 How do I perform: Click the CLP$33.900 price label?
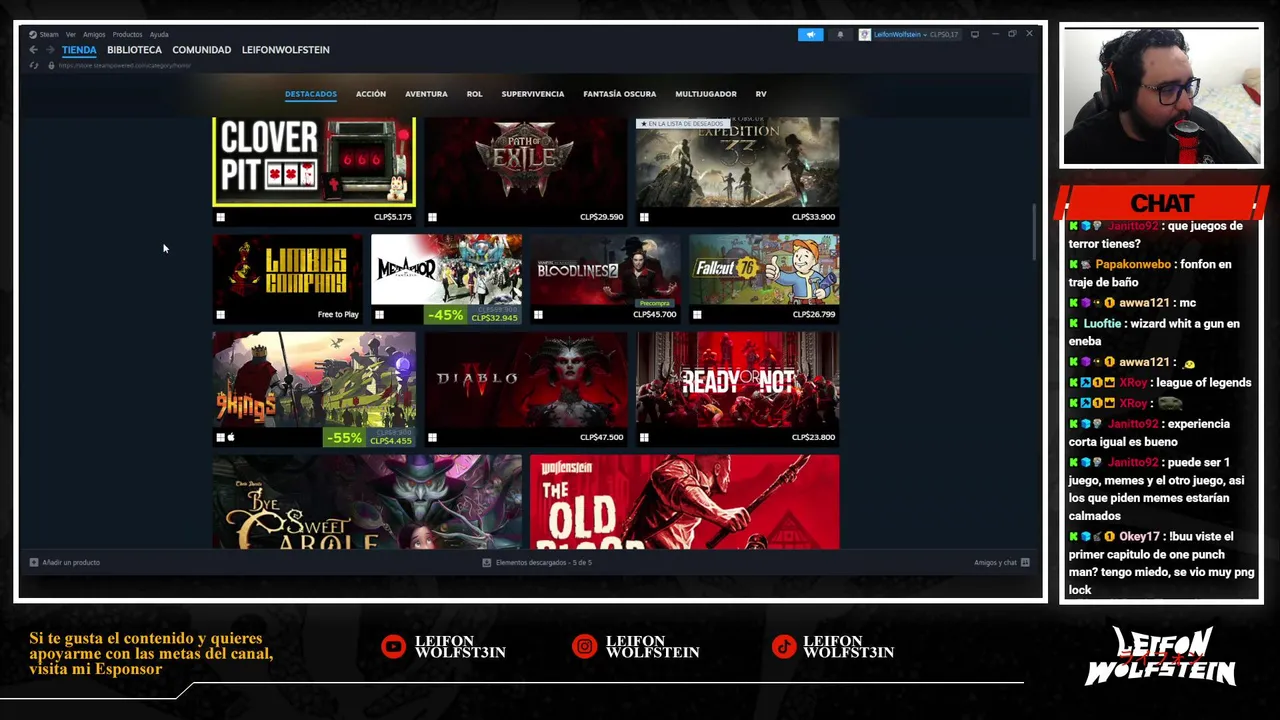tap(813, 217)
